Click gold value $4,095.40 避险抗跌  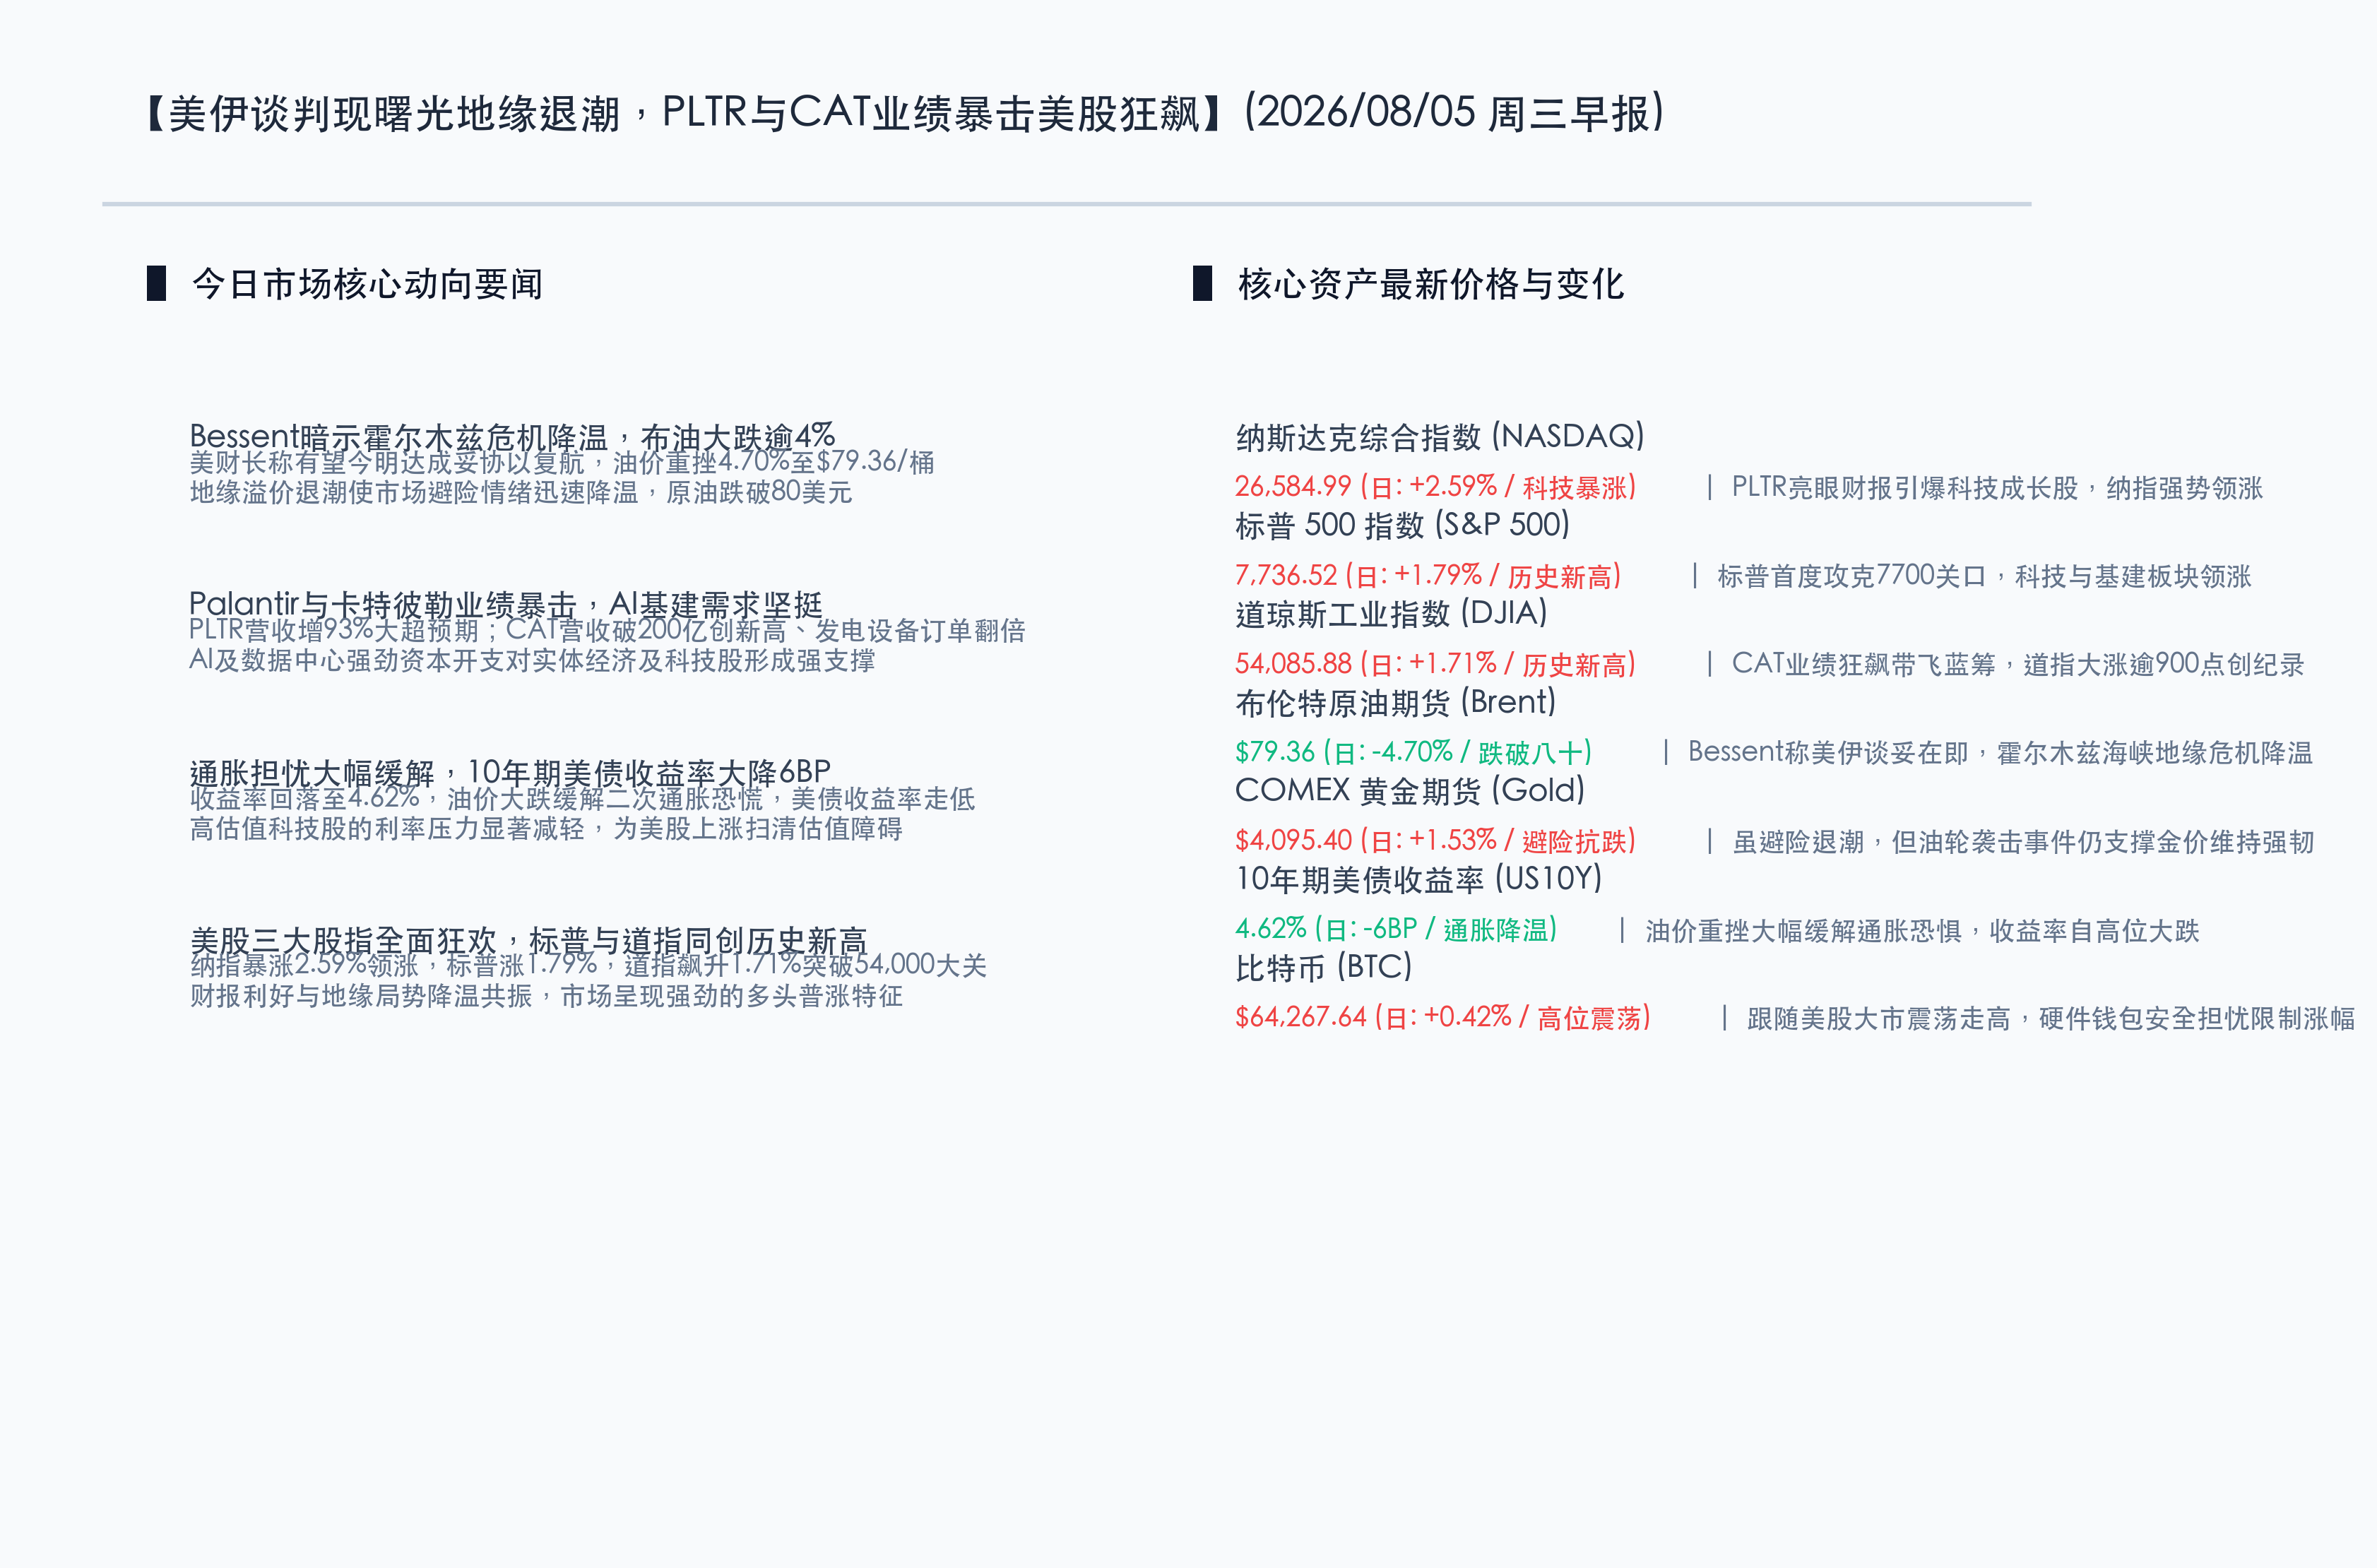(1436, 841)
